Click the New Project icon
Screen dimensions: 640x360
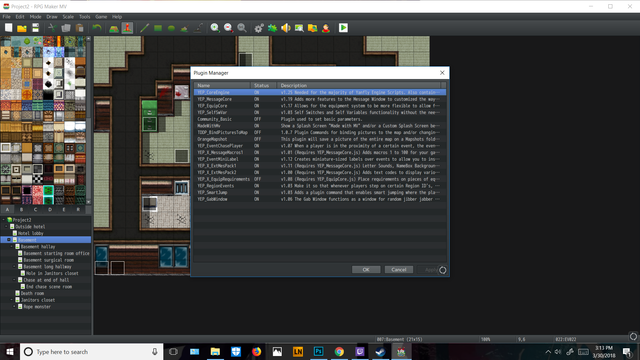[9, 28]
